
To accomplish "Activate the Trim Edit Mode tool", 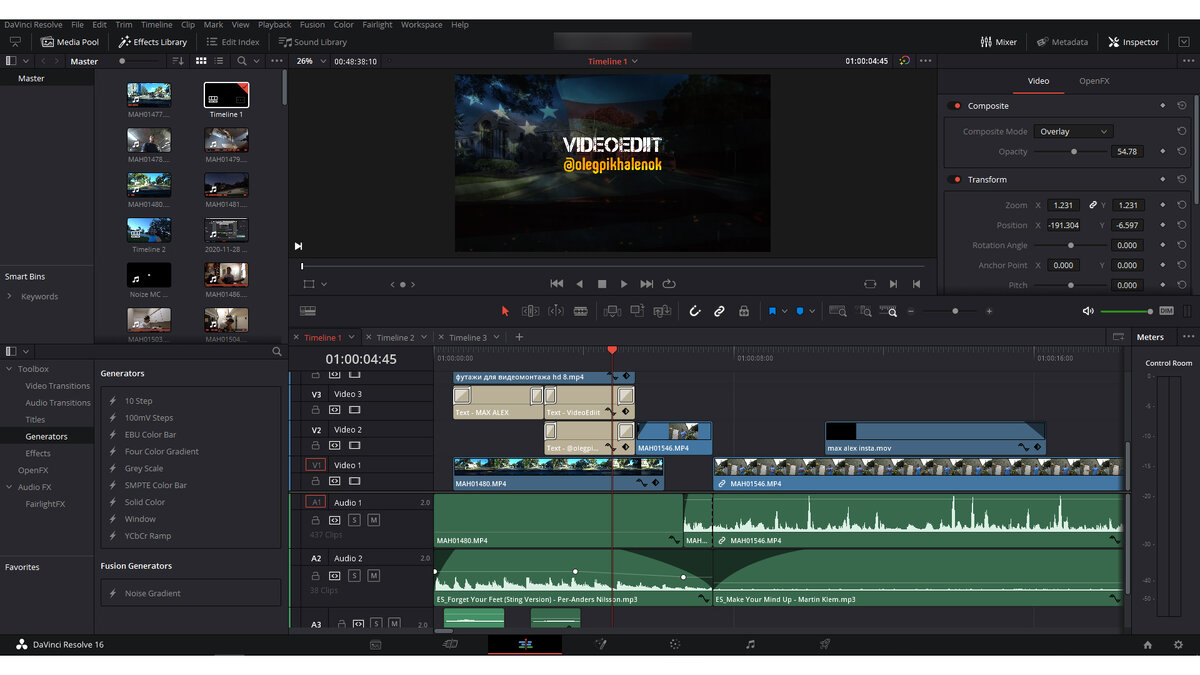I will (531, 311).
